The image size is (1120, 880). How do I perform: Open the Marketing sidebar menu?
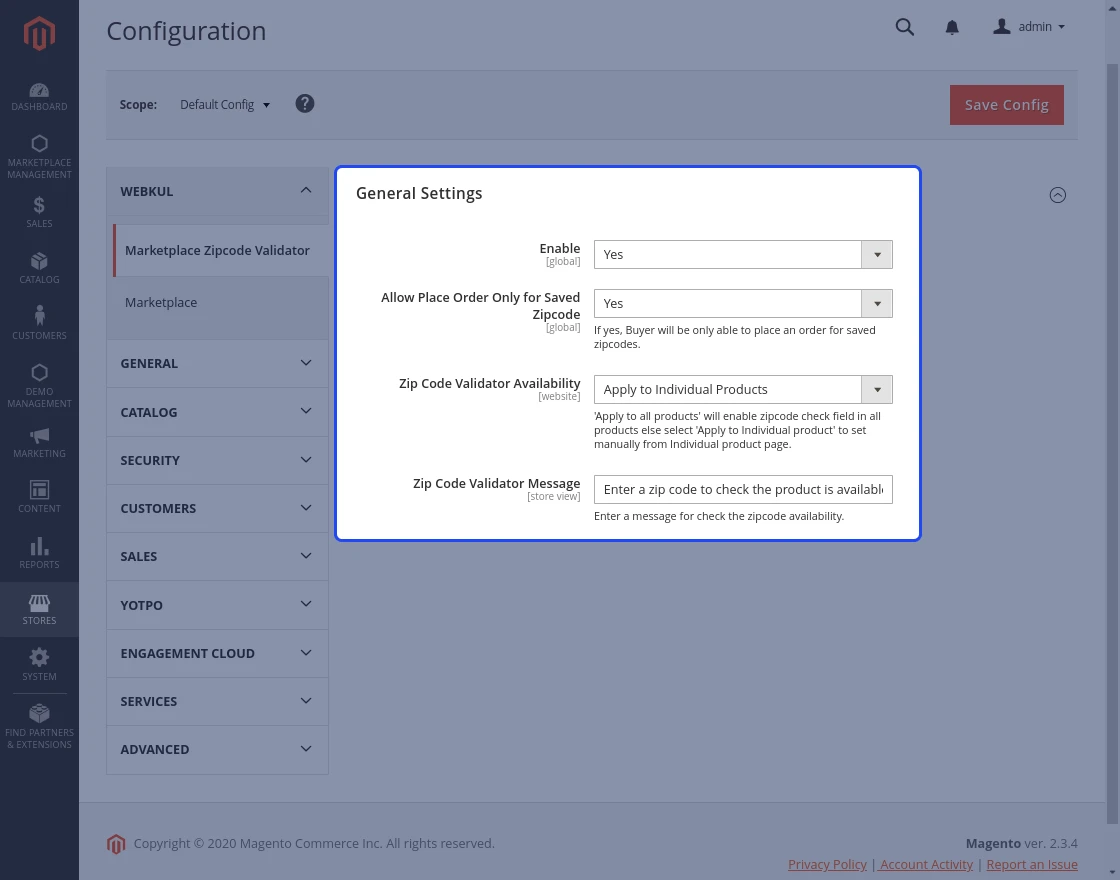tap(39, 443)
